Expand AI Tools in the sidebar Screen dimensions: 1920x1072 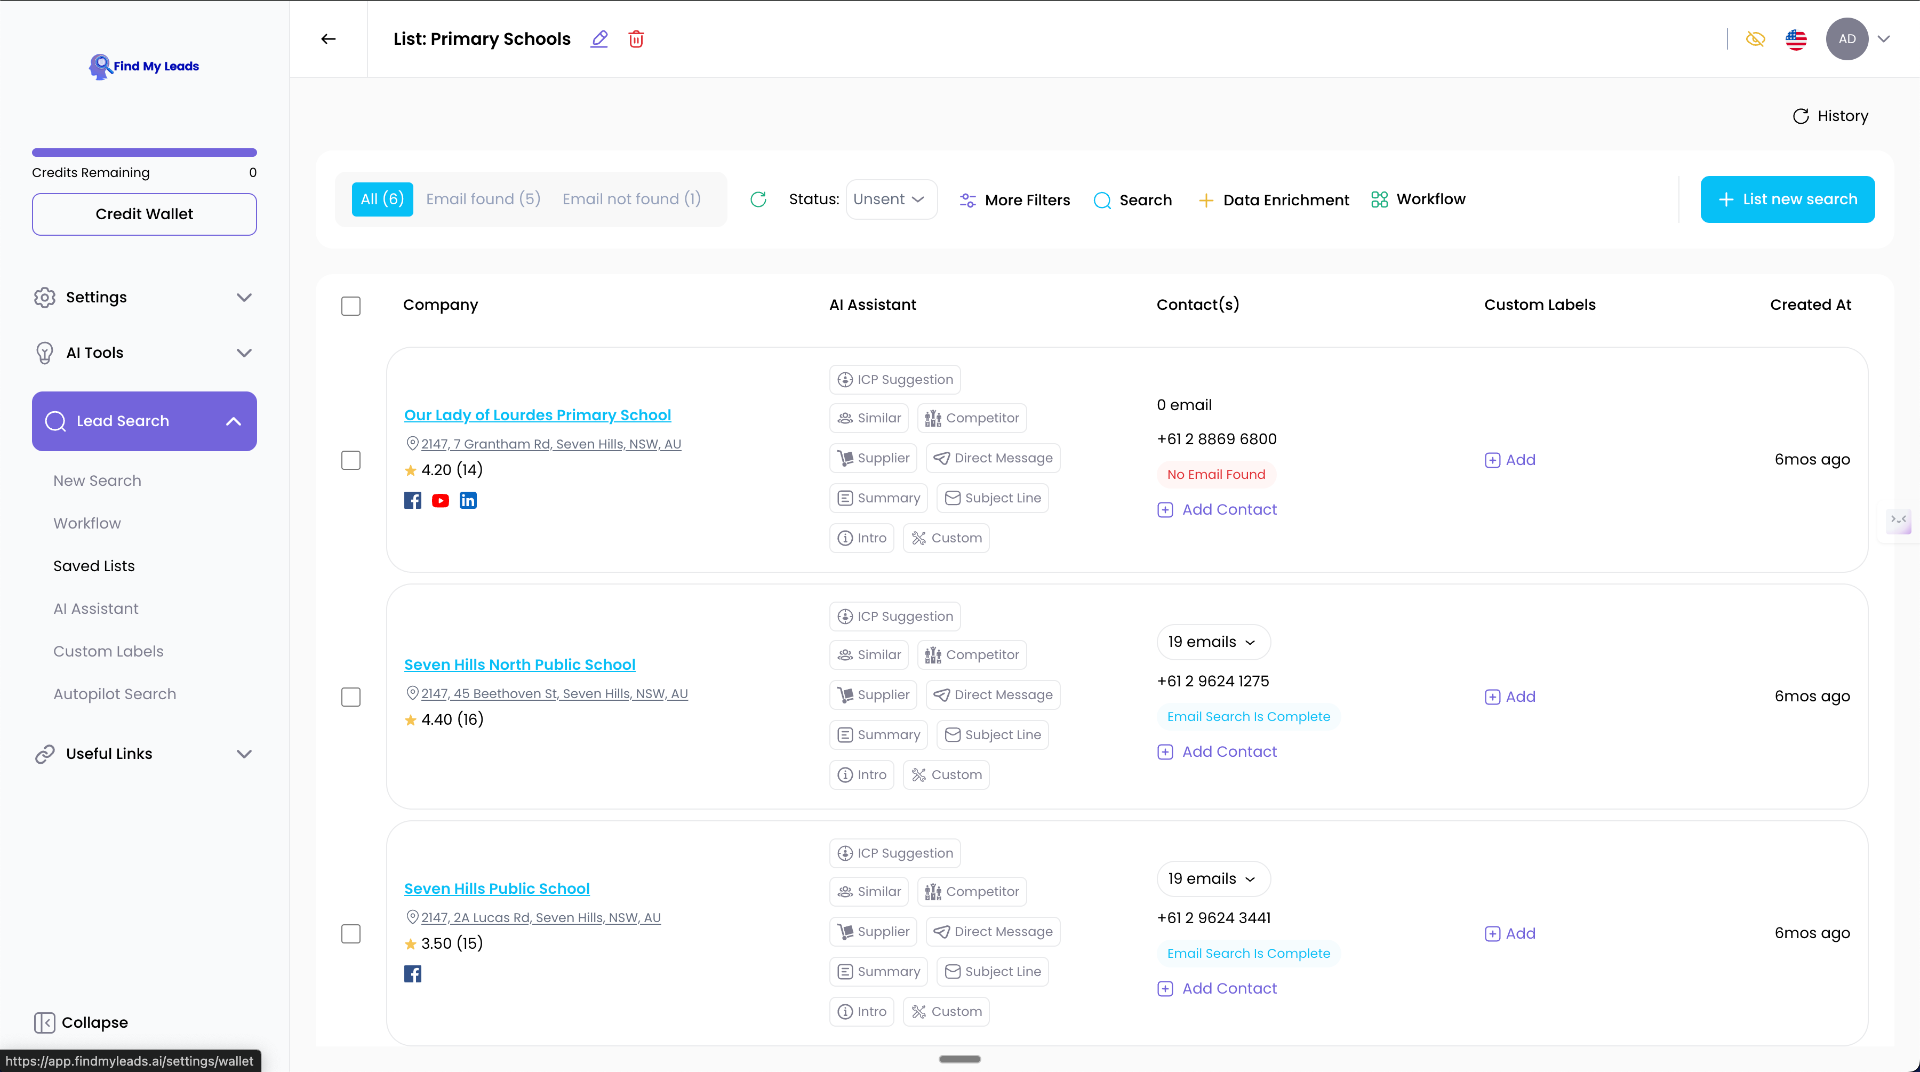pyautogui.click(x=144, y=353)
